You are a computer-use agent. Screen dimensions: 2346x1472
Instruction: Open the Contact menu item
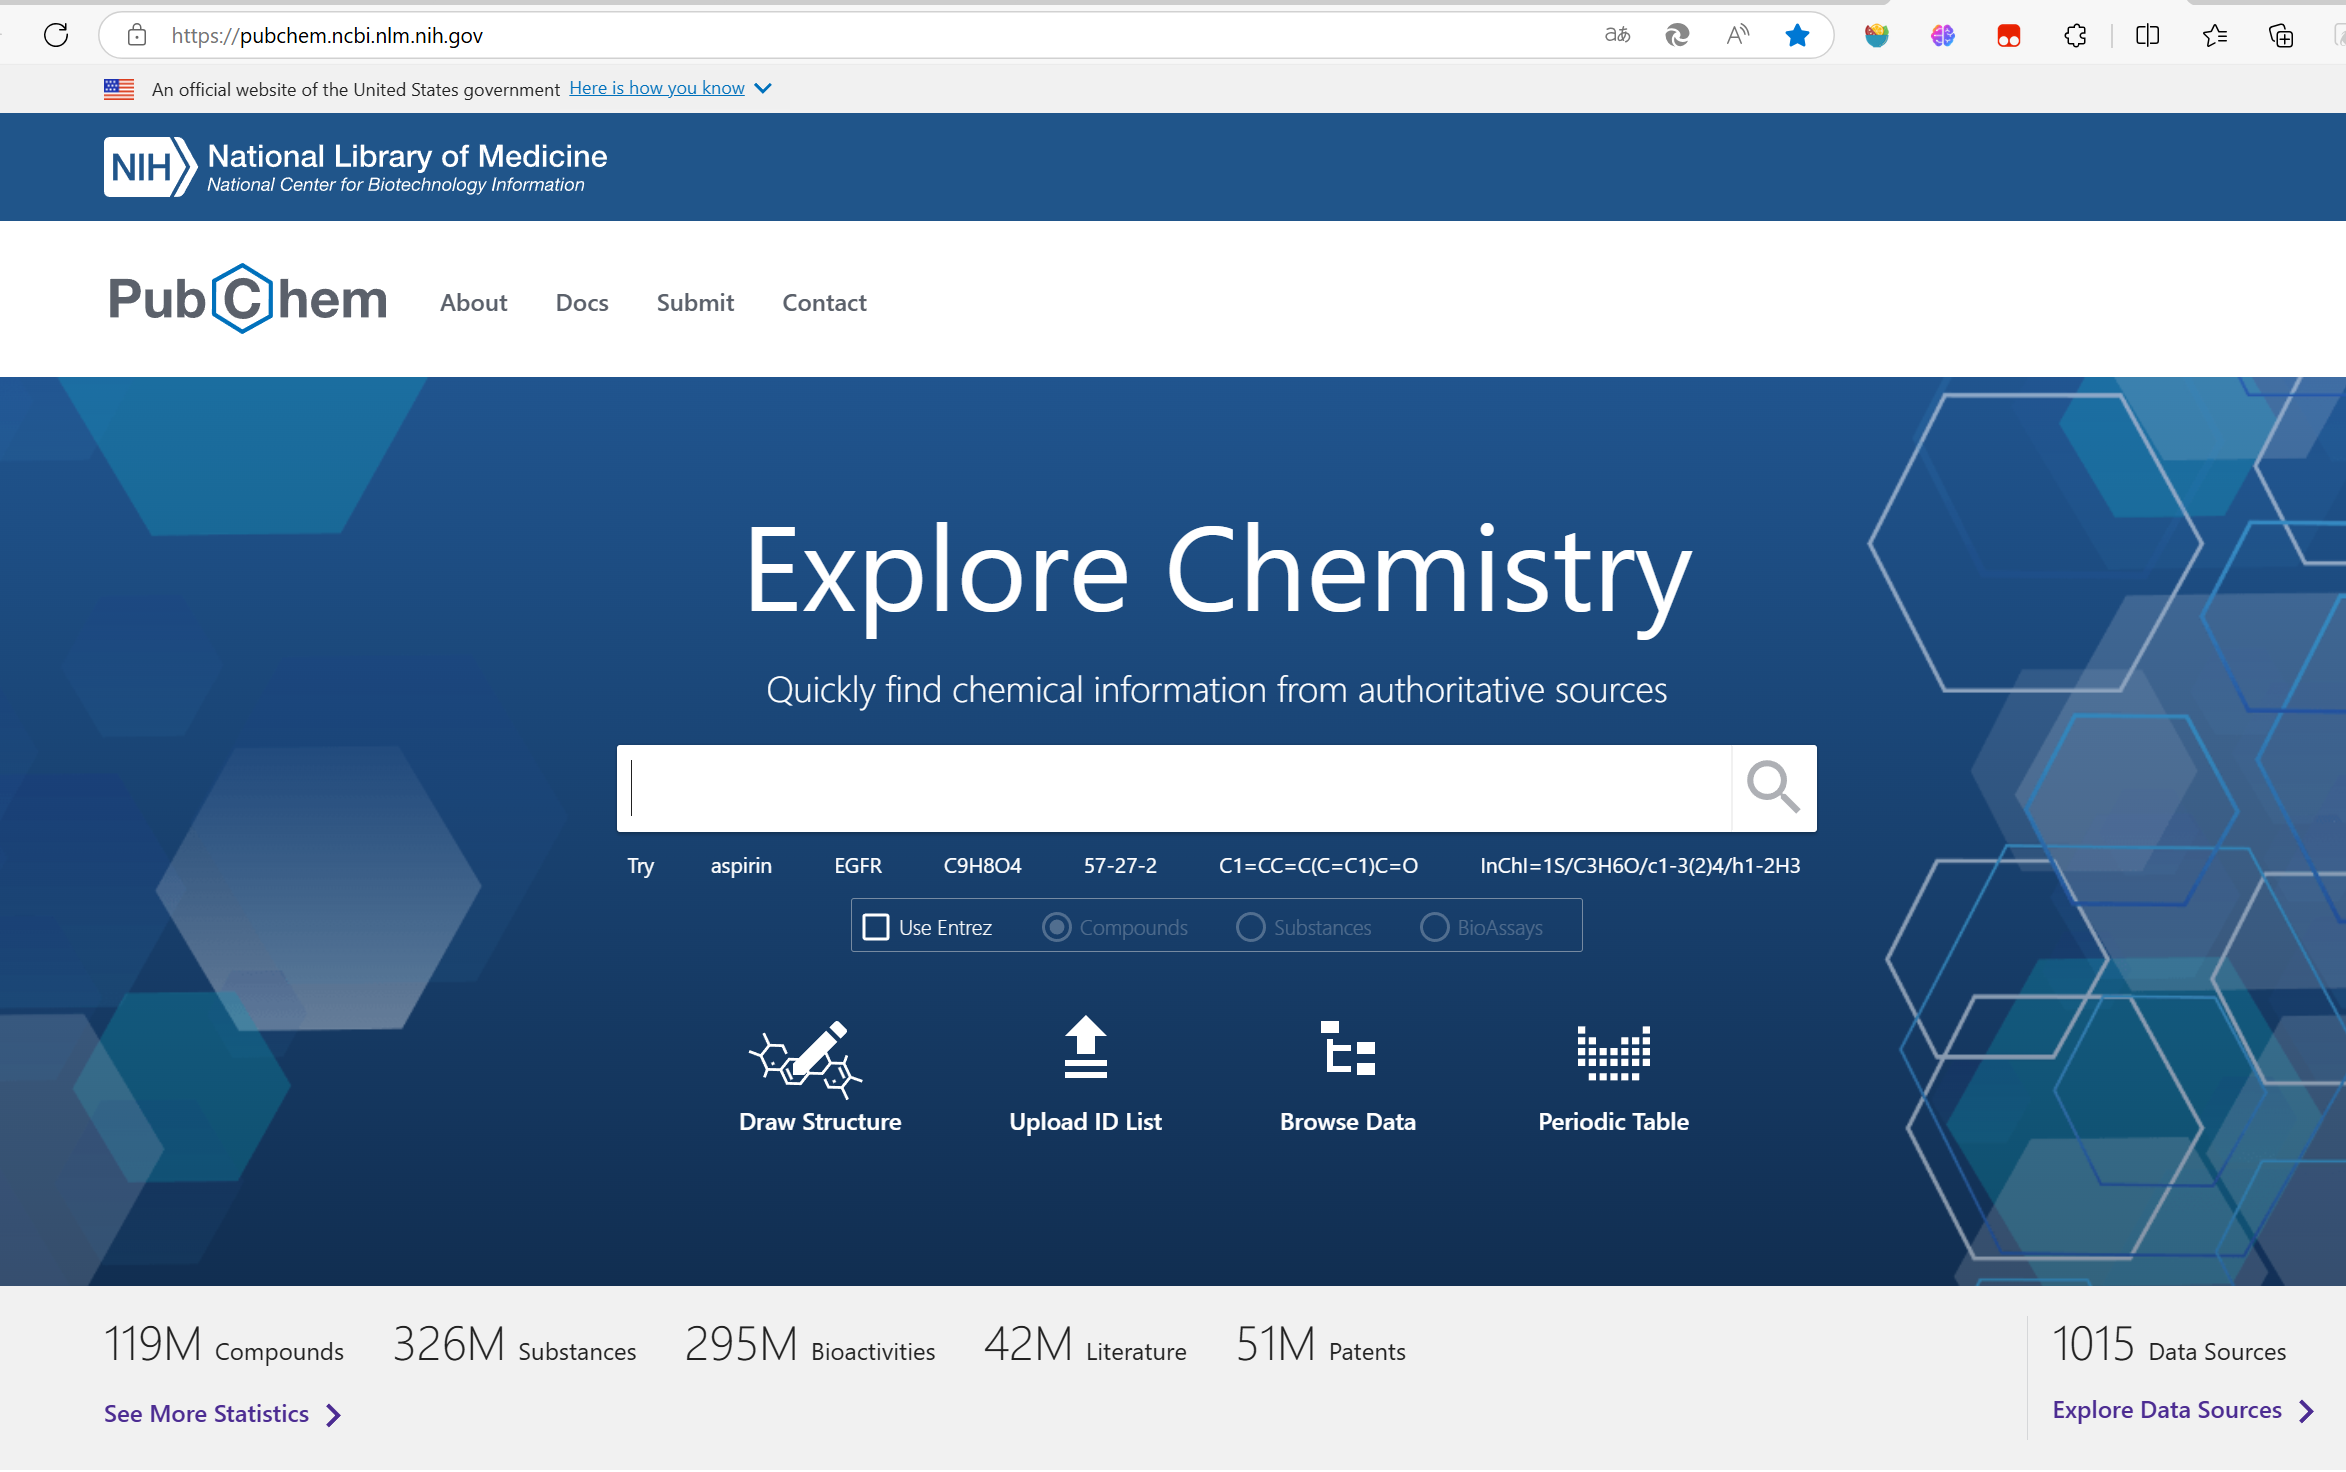click(824, 302)
